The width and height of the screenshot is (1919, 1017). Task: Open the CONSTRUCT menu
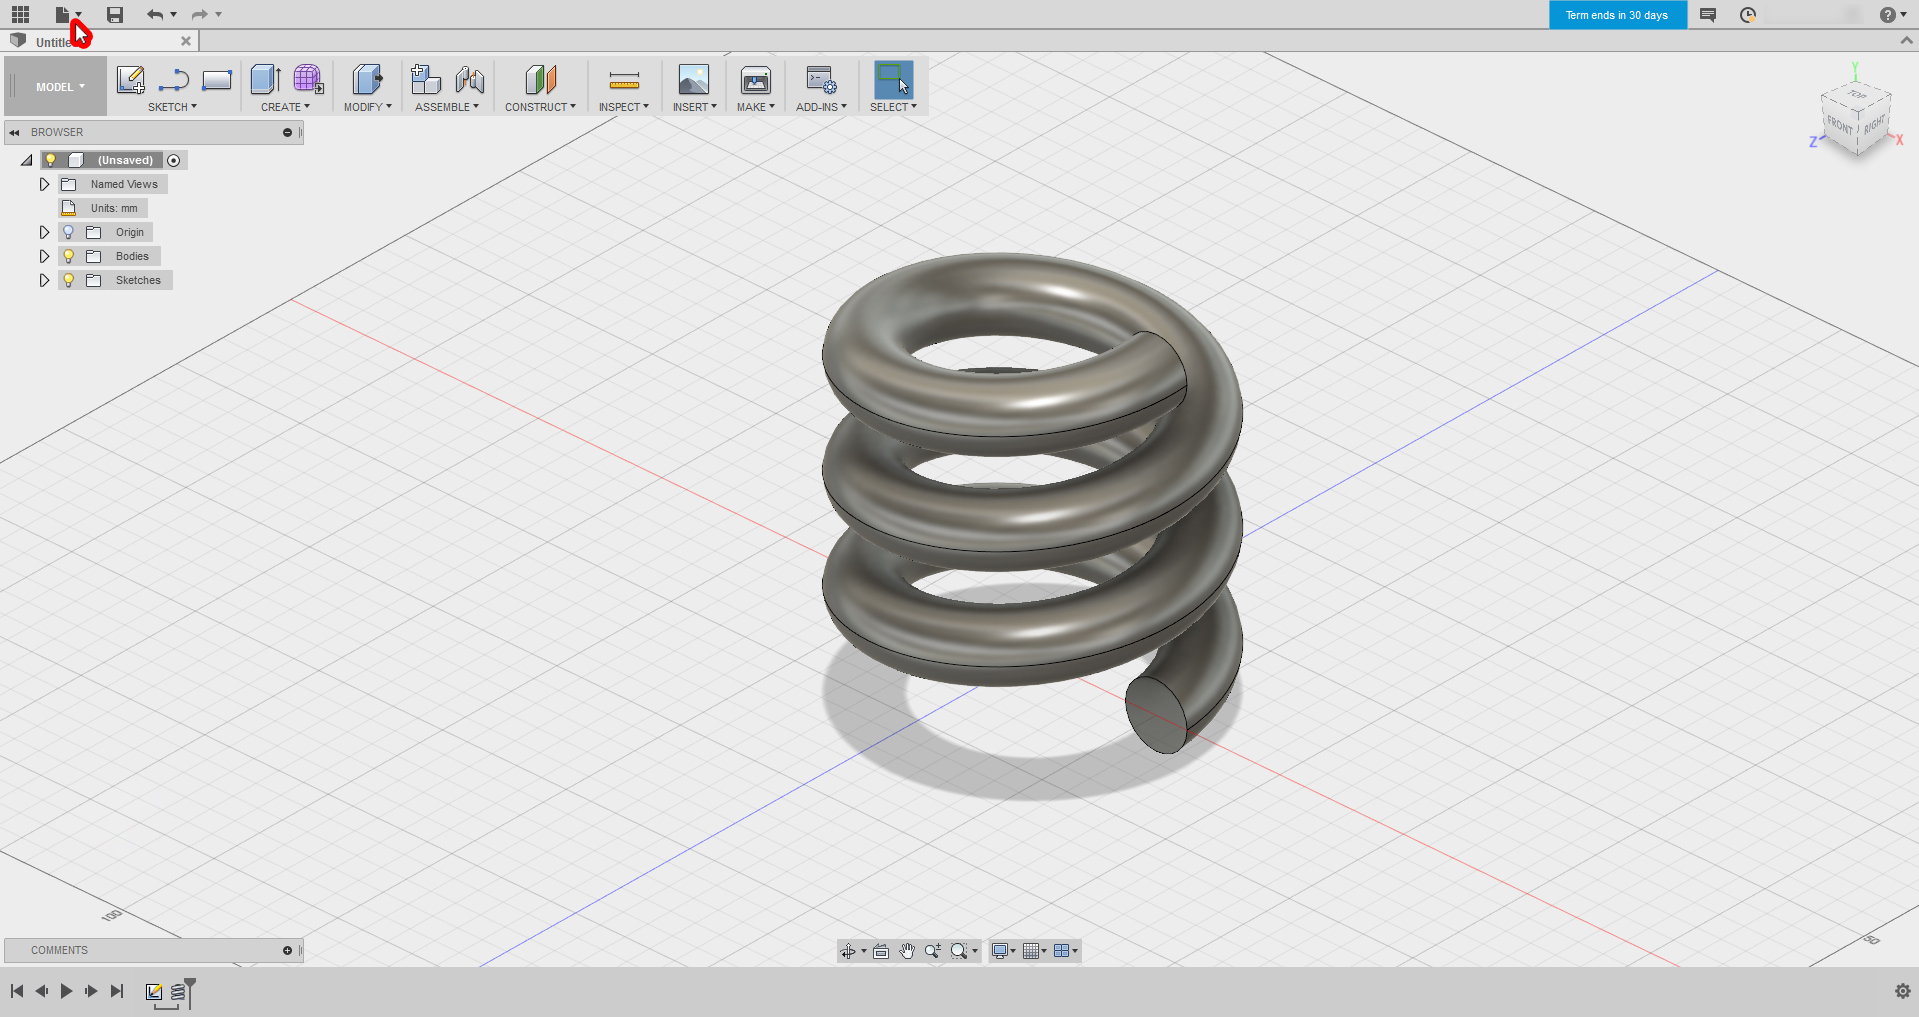point(540,107)
